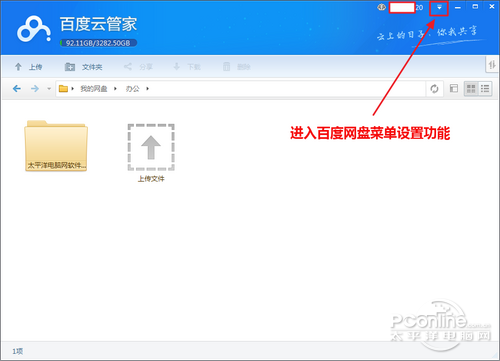Go back with the left arrow

tap(17, 89)
